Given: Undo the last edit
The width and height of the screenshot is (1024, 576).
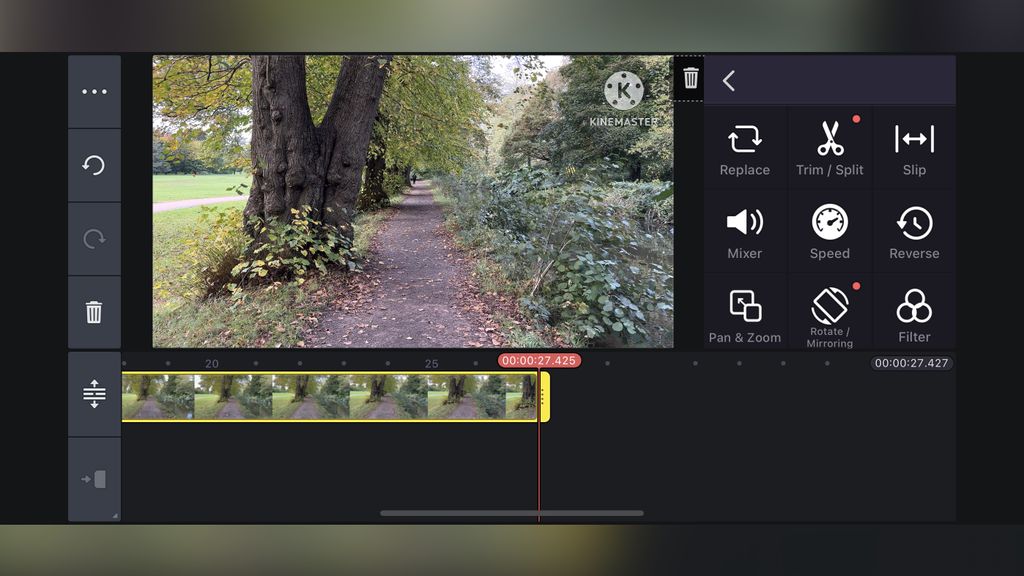Looking at the screenshot, I should pos(94,164).
